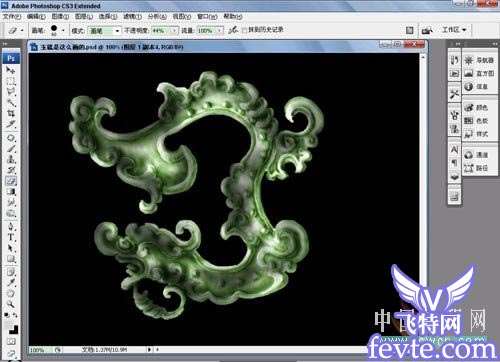Toggle Quick Mask mode button
The height and width of the screenshot is (362, 500).
(11, 342)
